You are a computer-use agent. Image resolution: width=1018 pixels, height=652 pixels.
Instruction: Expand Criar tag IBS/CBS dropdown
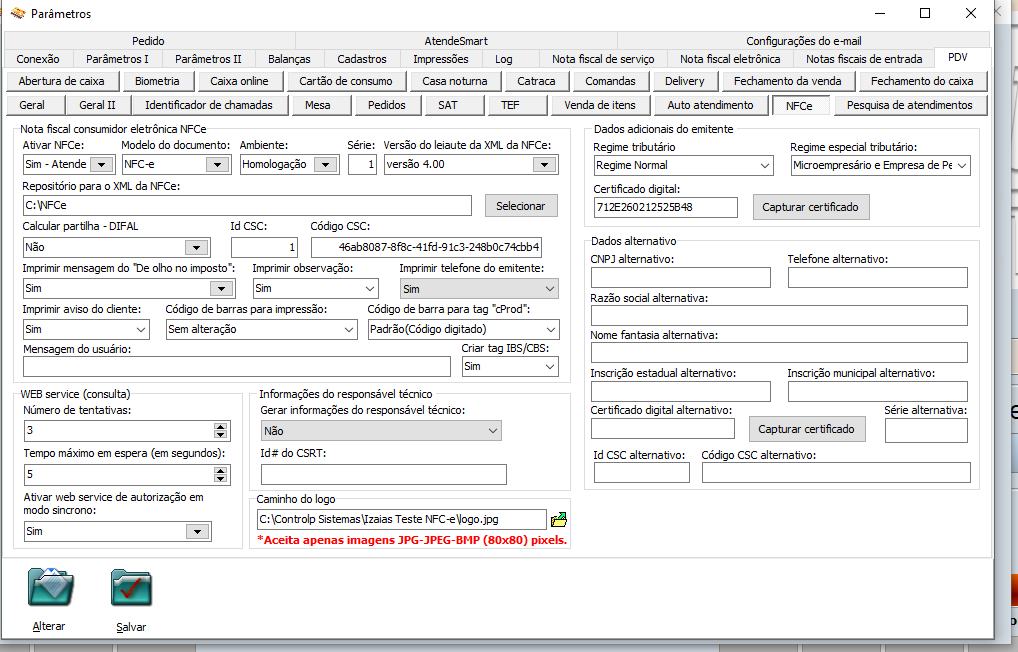[x=550, y=367]
